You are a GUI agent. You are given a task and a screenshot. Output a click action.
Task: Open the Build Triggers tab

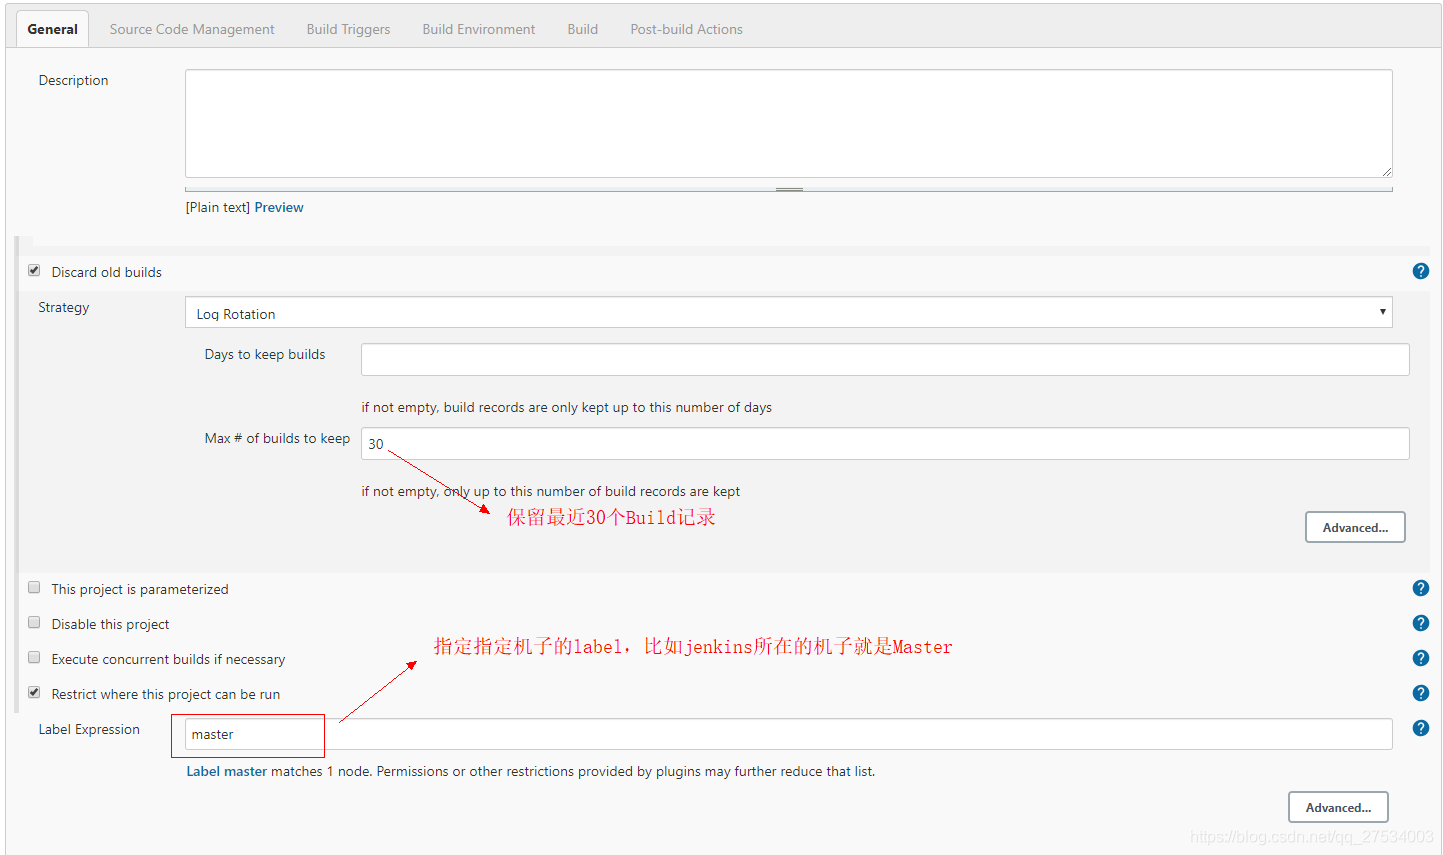point(348,29)
